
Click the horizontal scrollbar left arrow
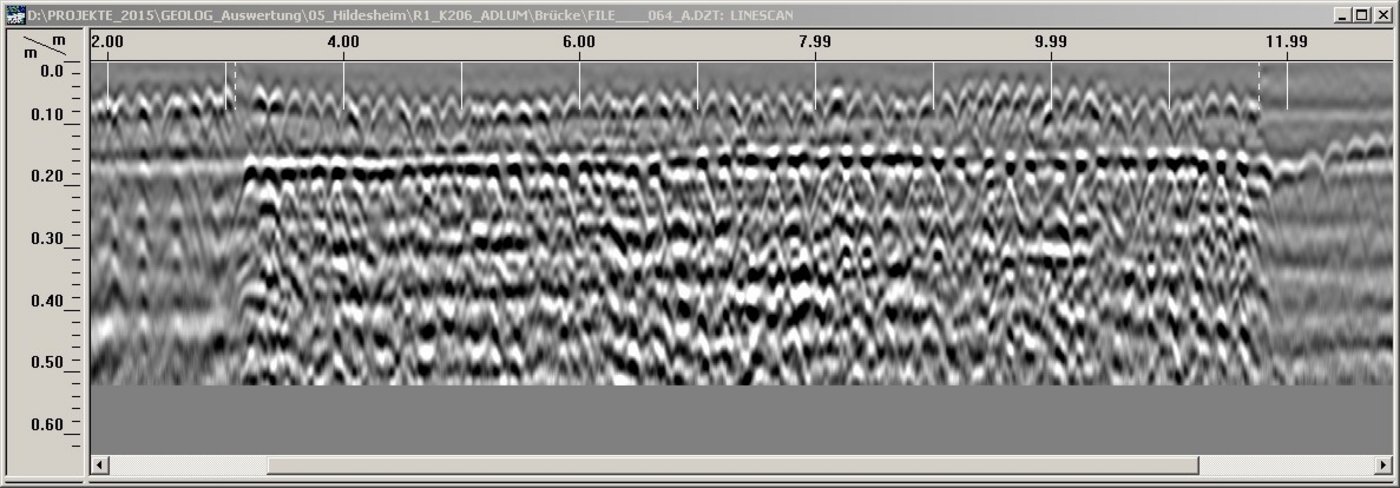99,465
